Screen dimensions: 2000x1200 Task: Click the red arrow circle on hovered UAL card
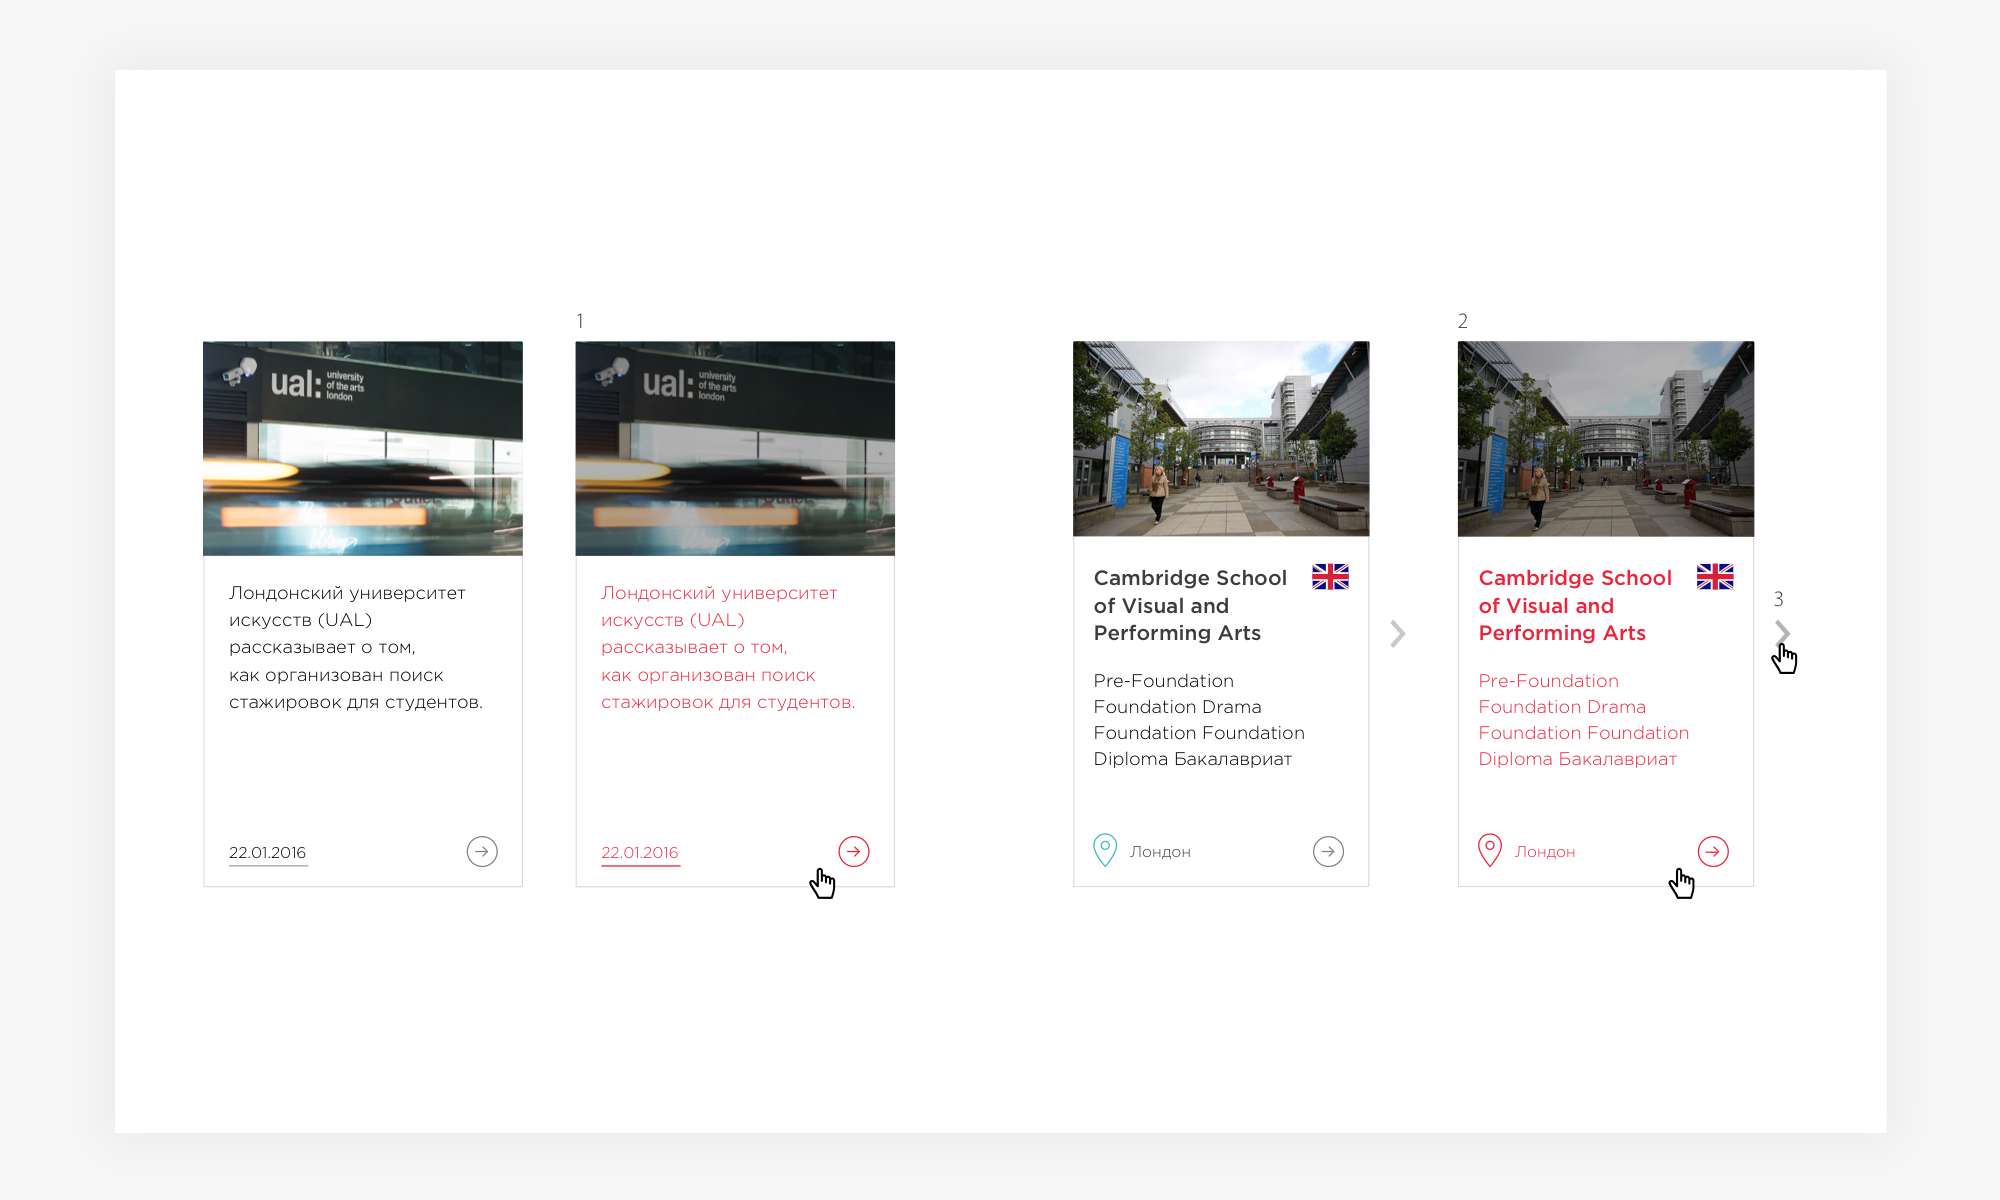click(854, 851)
